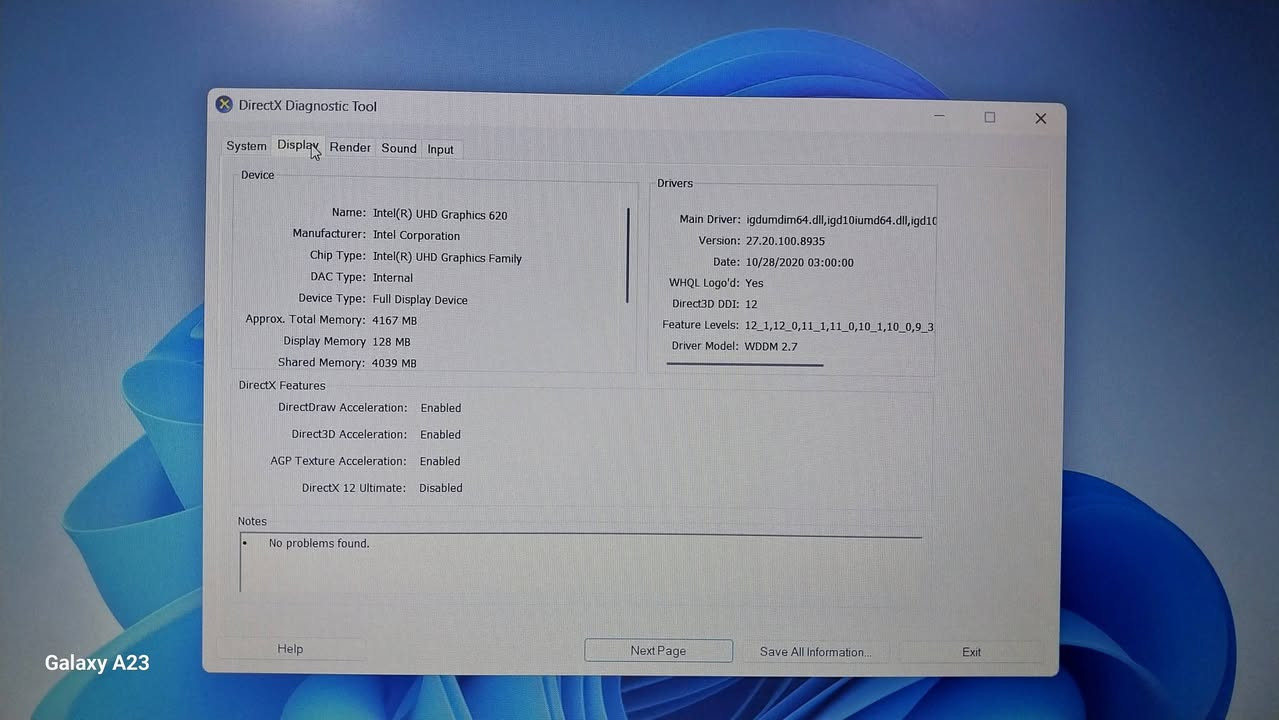Screen dimensions: 1279x720
Task: Click the 'Full Display Device' value
Action: 420,300
